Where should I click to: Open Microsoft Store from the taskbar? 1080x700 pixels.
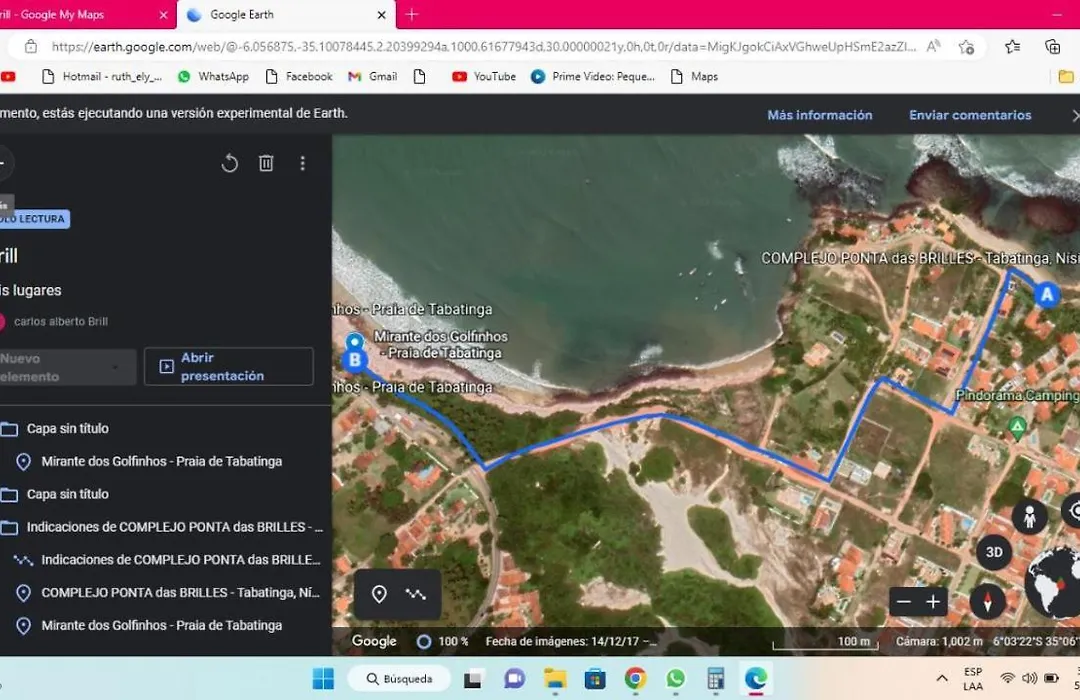[595, 679]
